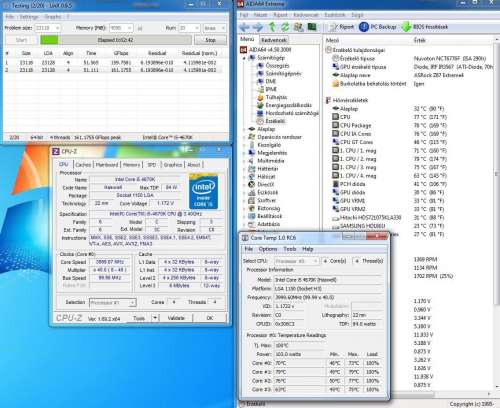The width and height of the screenshot is (500, 408).
Task: Open the Súgó menu in AIDA64
Action: pyautogui.click(x=357, y=15)
